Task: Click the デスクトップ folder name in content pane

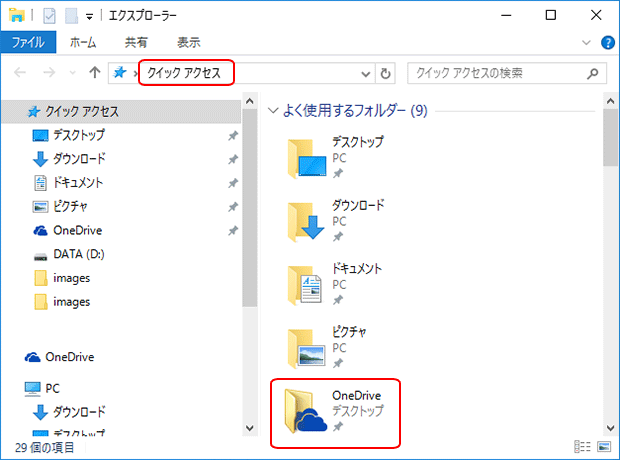Action: [x=358, y=142]
